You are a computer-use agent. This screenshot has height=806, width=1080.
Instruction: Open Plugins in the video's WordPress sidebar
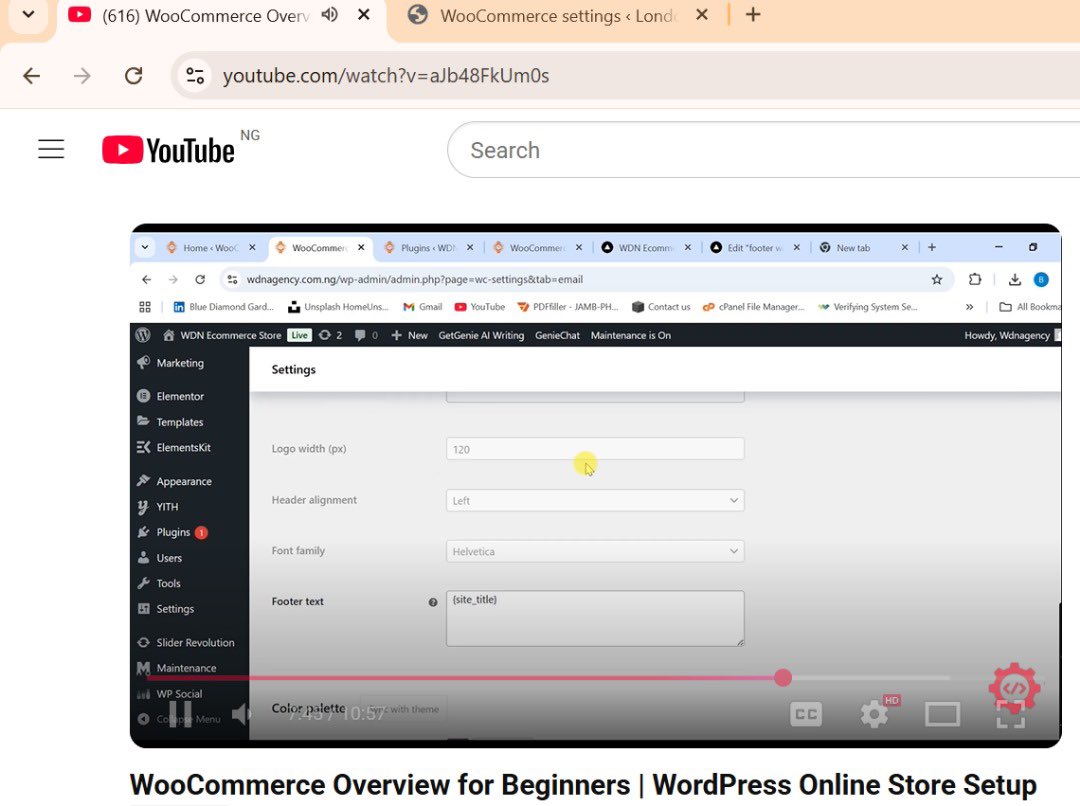(x=173, y=532)
